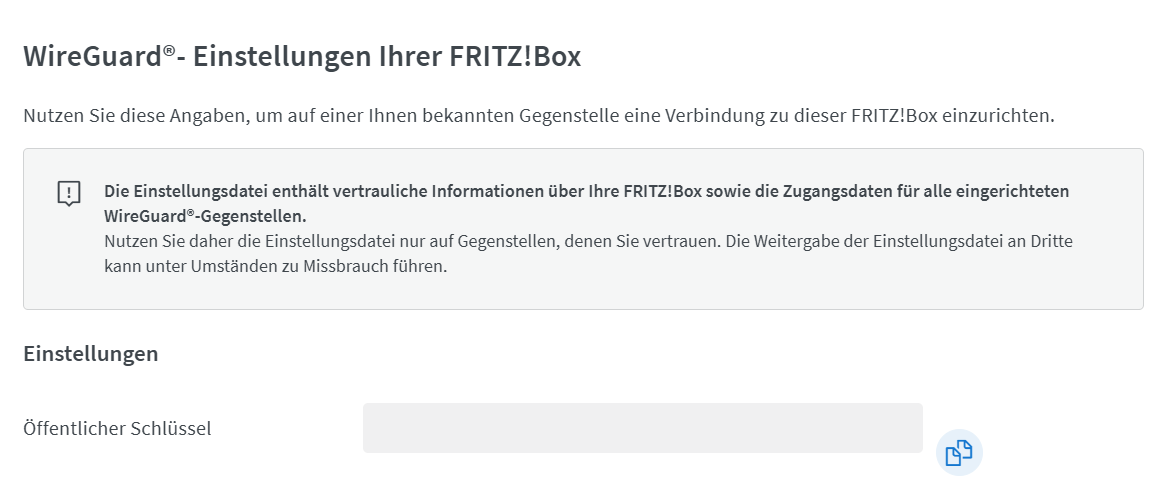This screenshot has width=1159, height=480.
Task: Click the Öffentlicher Schlüssel label
Action: [x=117, y=429]
